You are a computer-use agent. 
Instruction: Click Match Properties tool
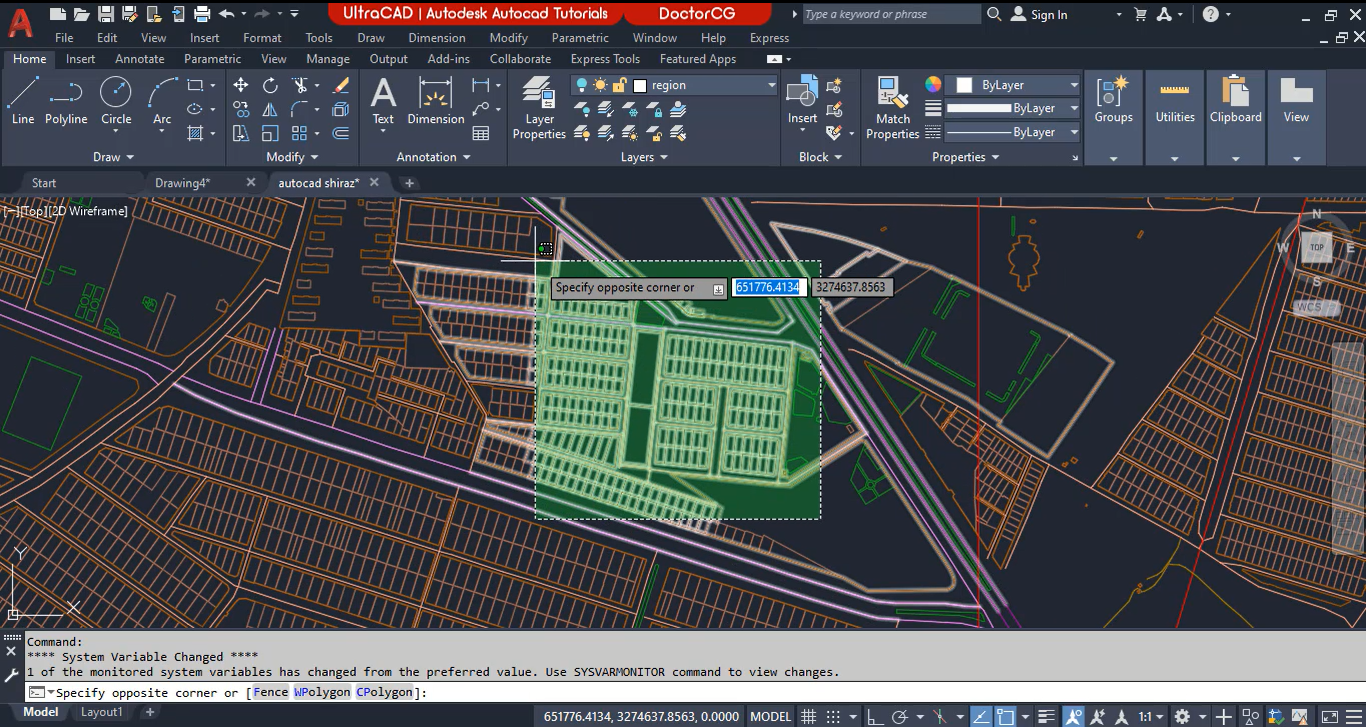tap(892, 108)
